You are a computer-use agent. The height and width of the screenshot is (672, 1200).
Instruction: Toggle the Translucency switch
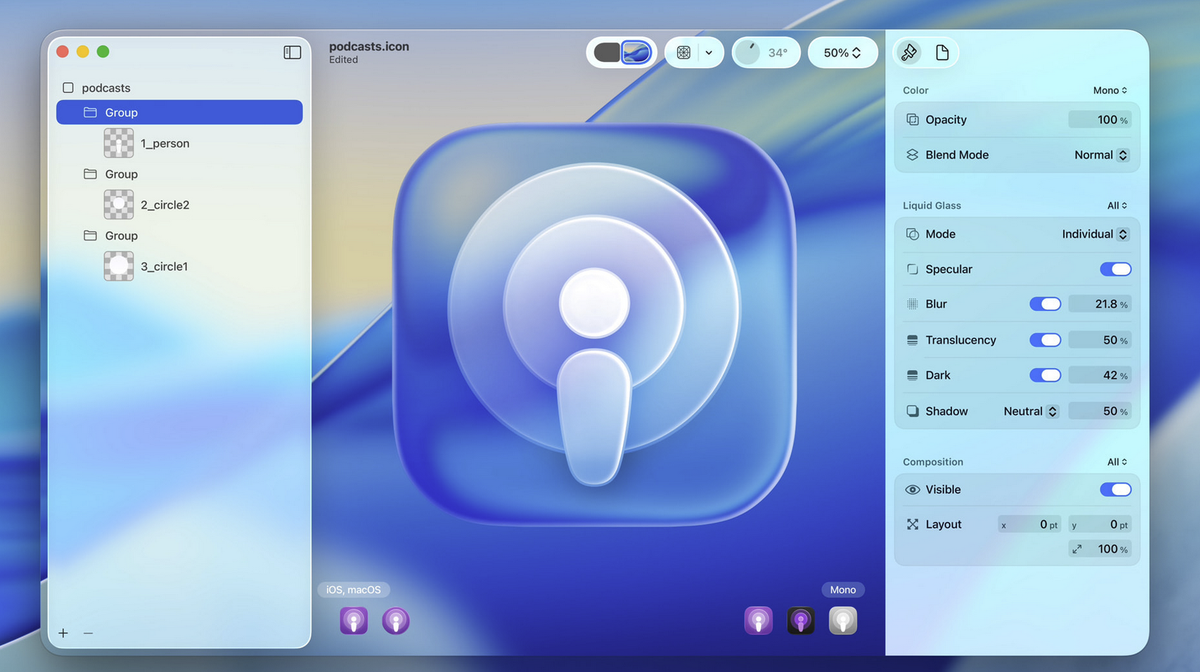point(1045,340)
